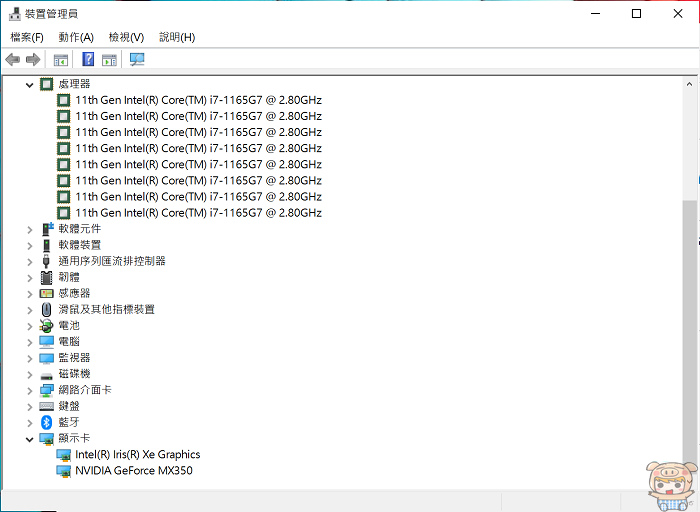The width and height of the screenshot is (700, 512).
Task: Click the 監視器 monitor icon
Action: coord(46,358)
